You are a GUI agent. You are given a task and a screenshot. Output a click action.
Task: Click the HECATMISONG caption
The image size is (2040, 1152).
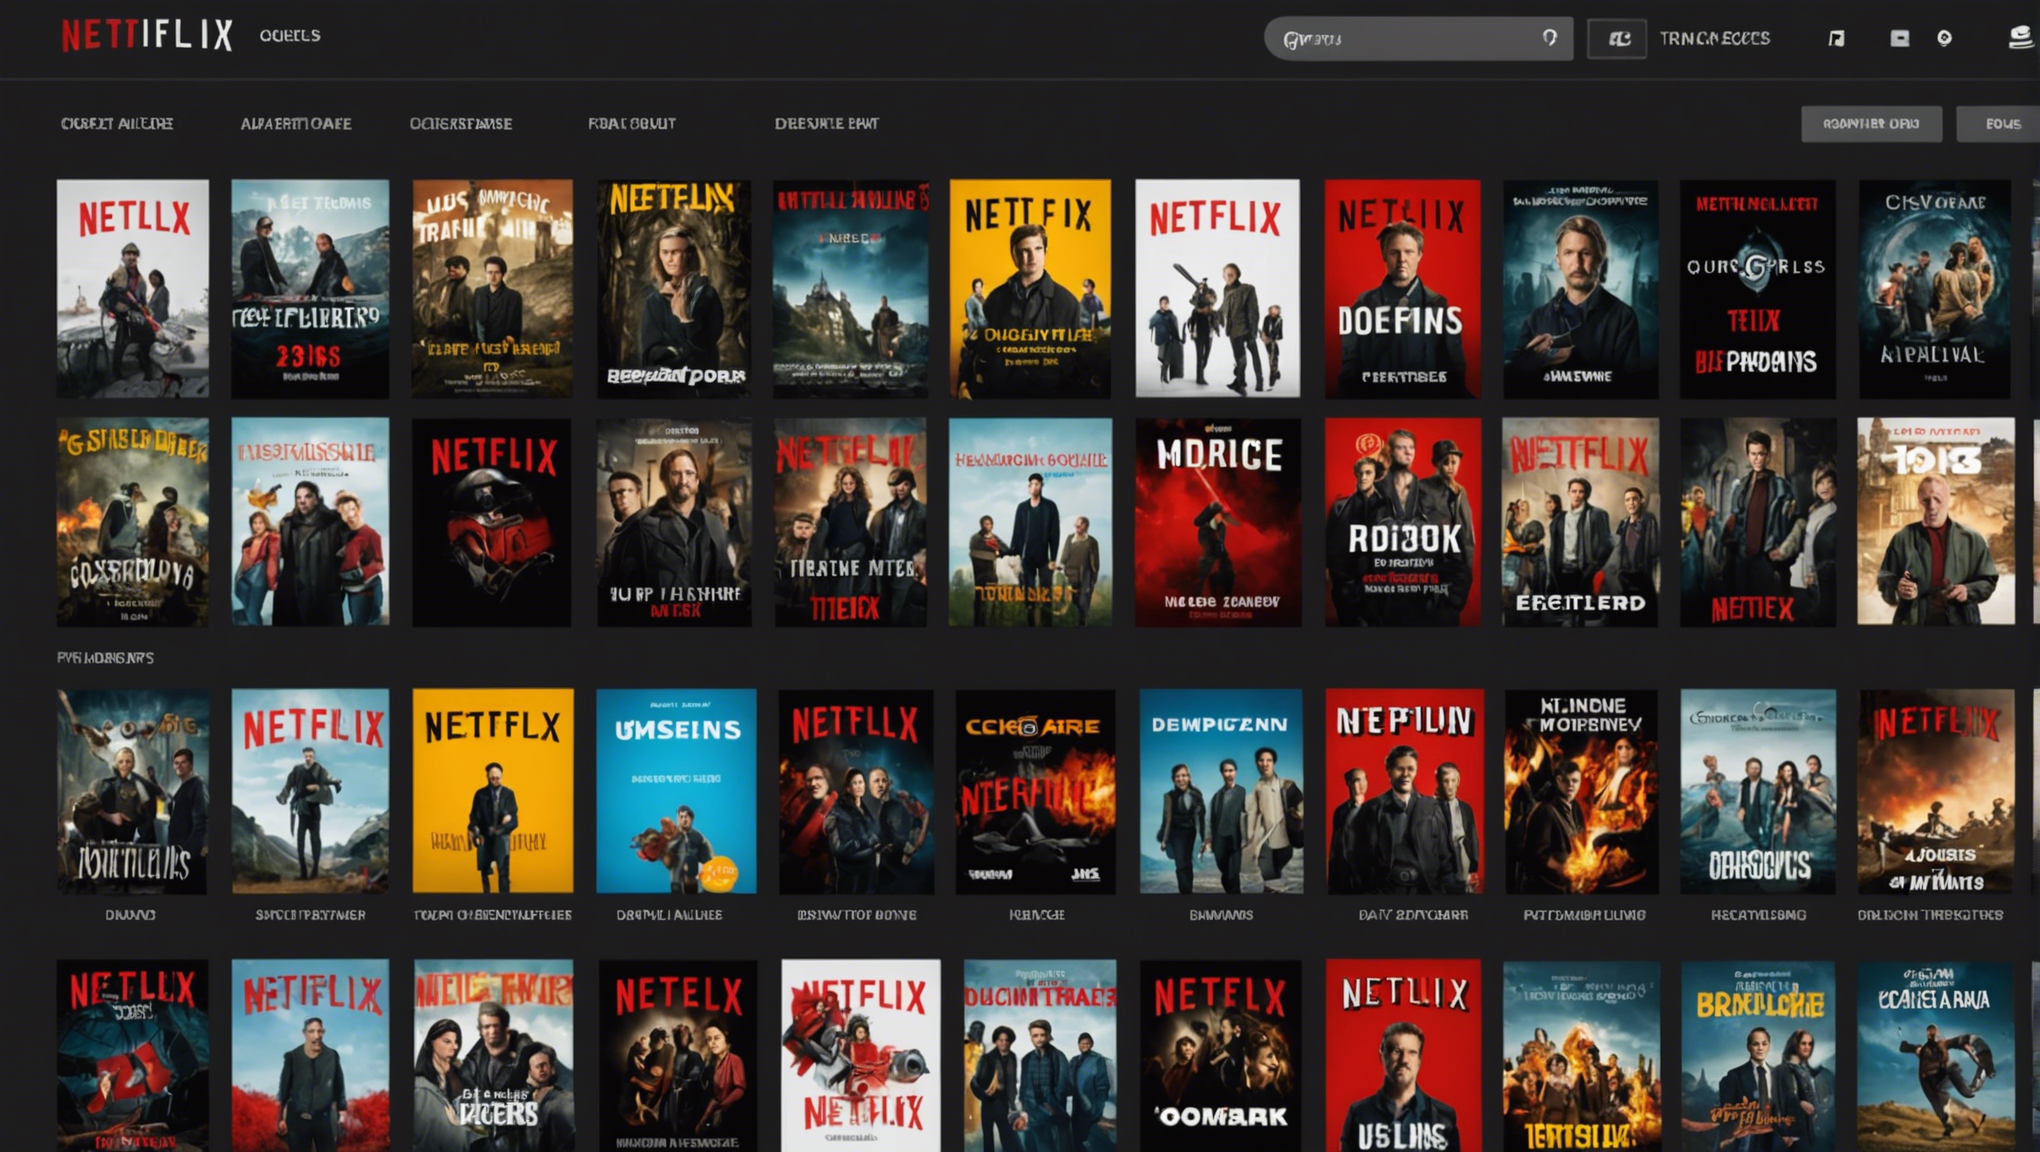pyautogui.click(x=1758, y=914)
